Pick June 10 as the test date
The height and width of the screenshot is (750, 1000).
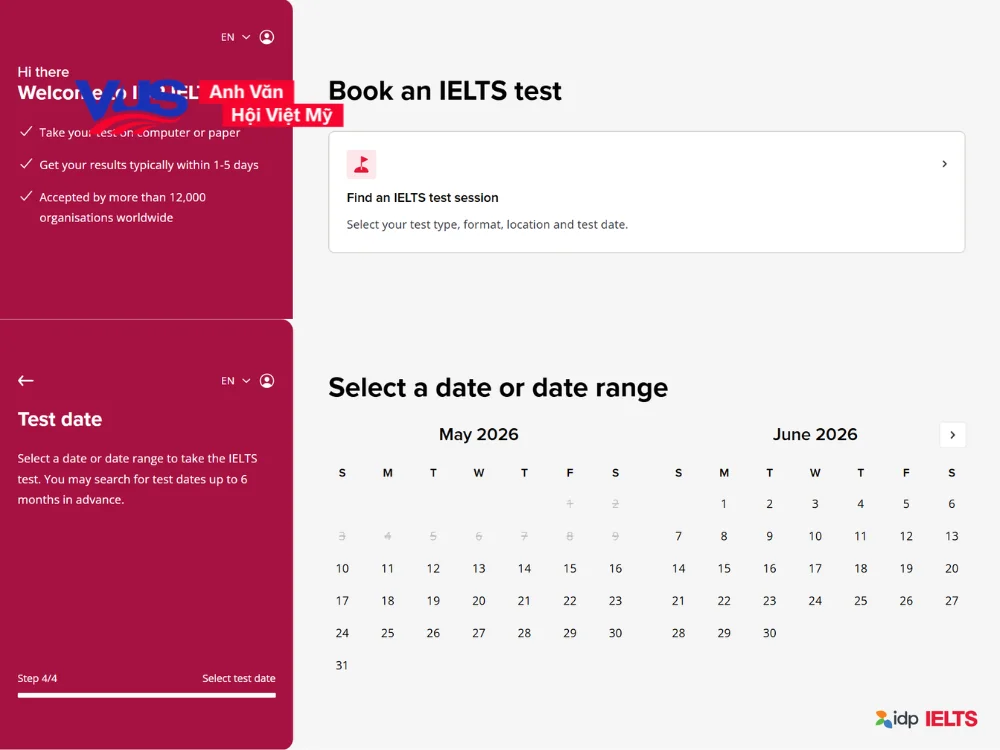point(815,536)
